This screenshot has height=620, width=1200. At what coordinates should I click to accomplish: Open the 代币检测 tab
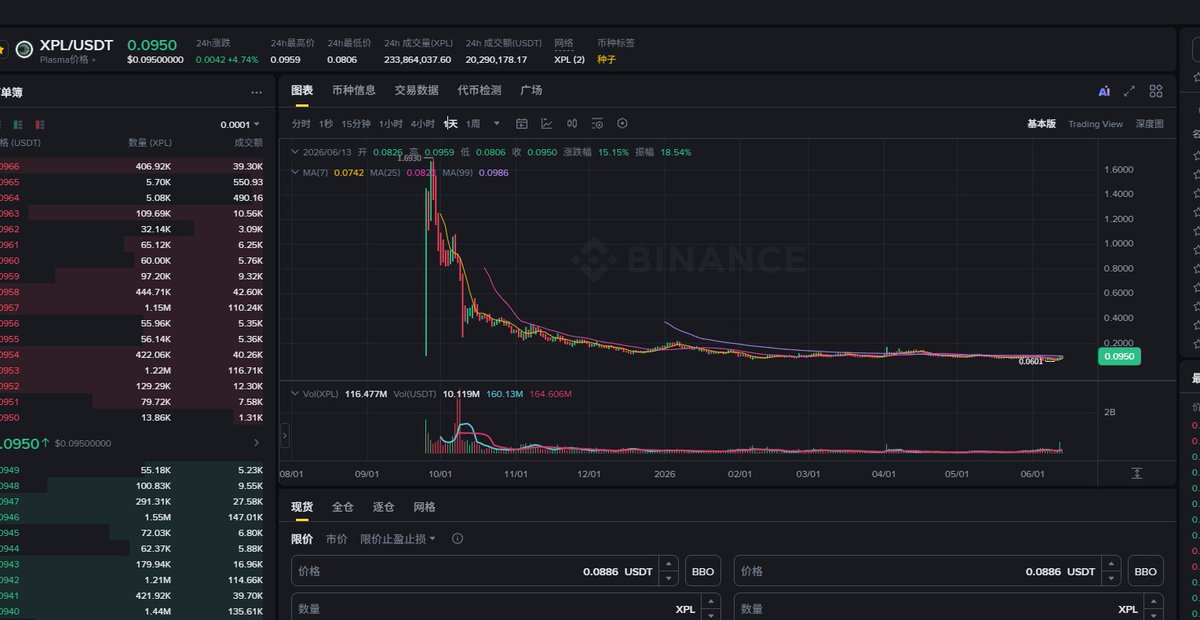[x=480, y=90]
